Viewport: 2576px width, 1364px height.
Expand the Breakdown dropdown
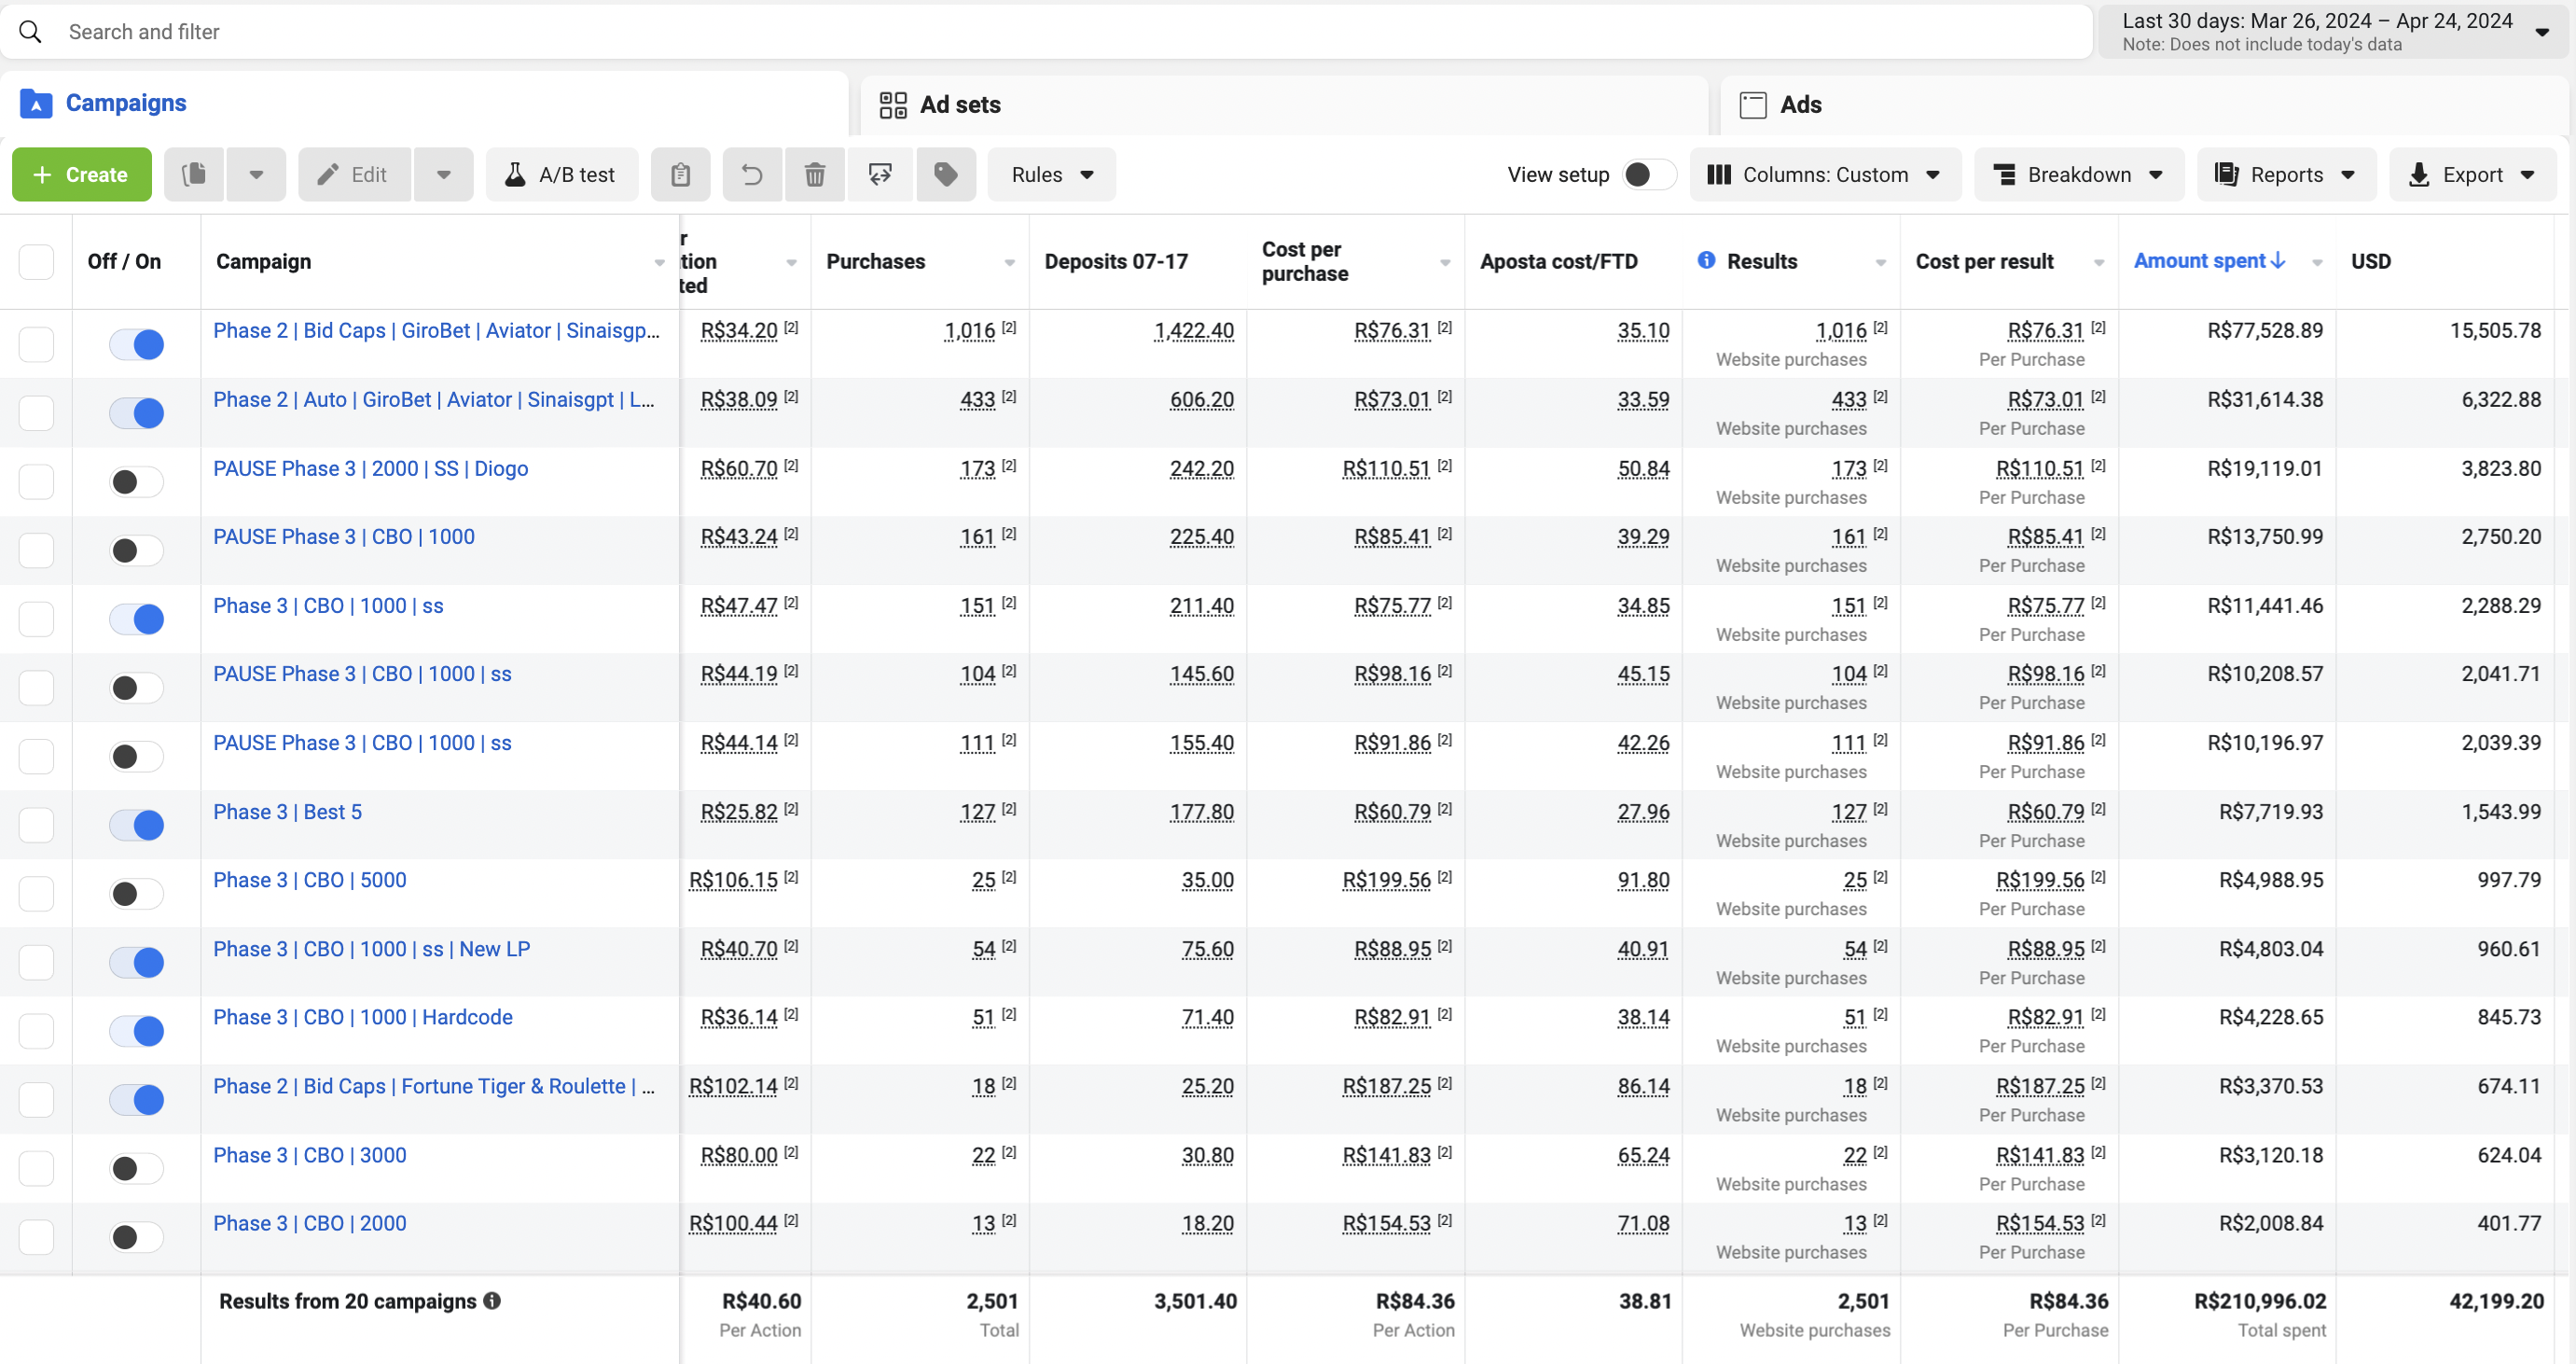coord(2078,175)
